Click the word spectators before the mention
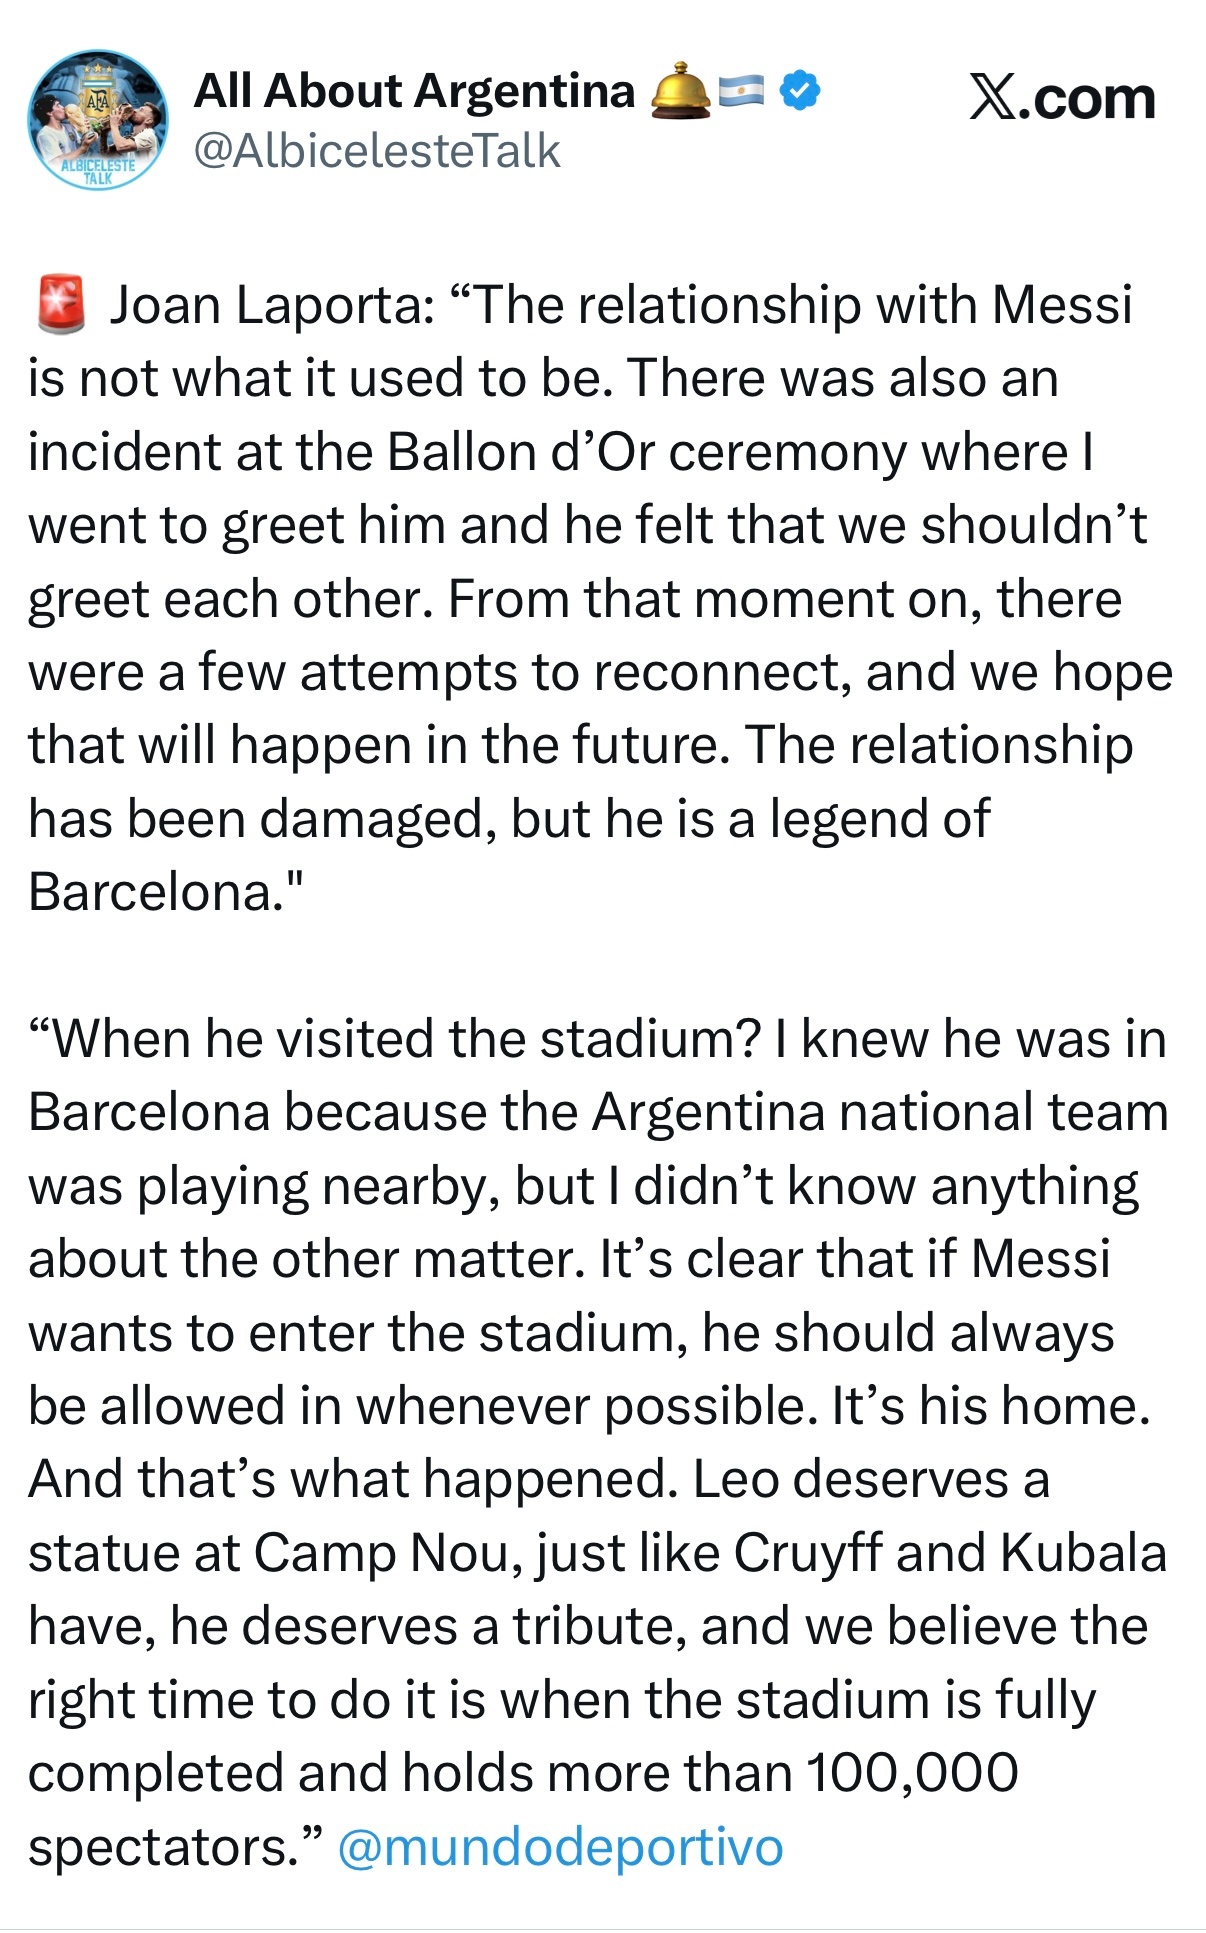Image resolution: width=1206 pixels, height=1933 pixels. (164, 1846)
